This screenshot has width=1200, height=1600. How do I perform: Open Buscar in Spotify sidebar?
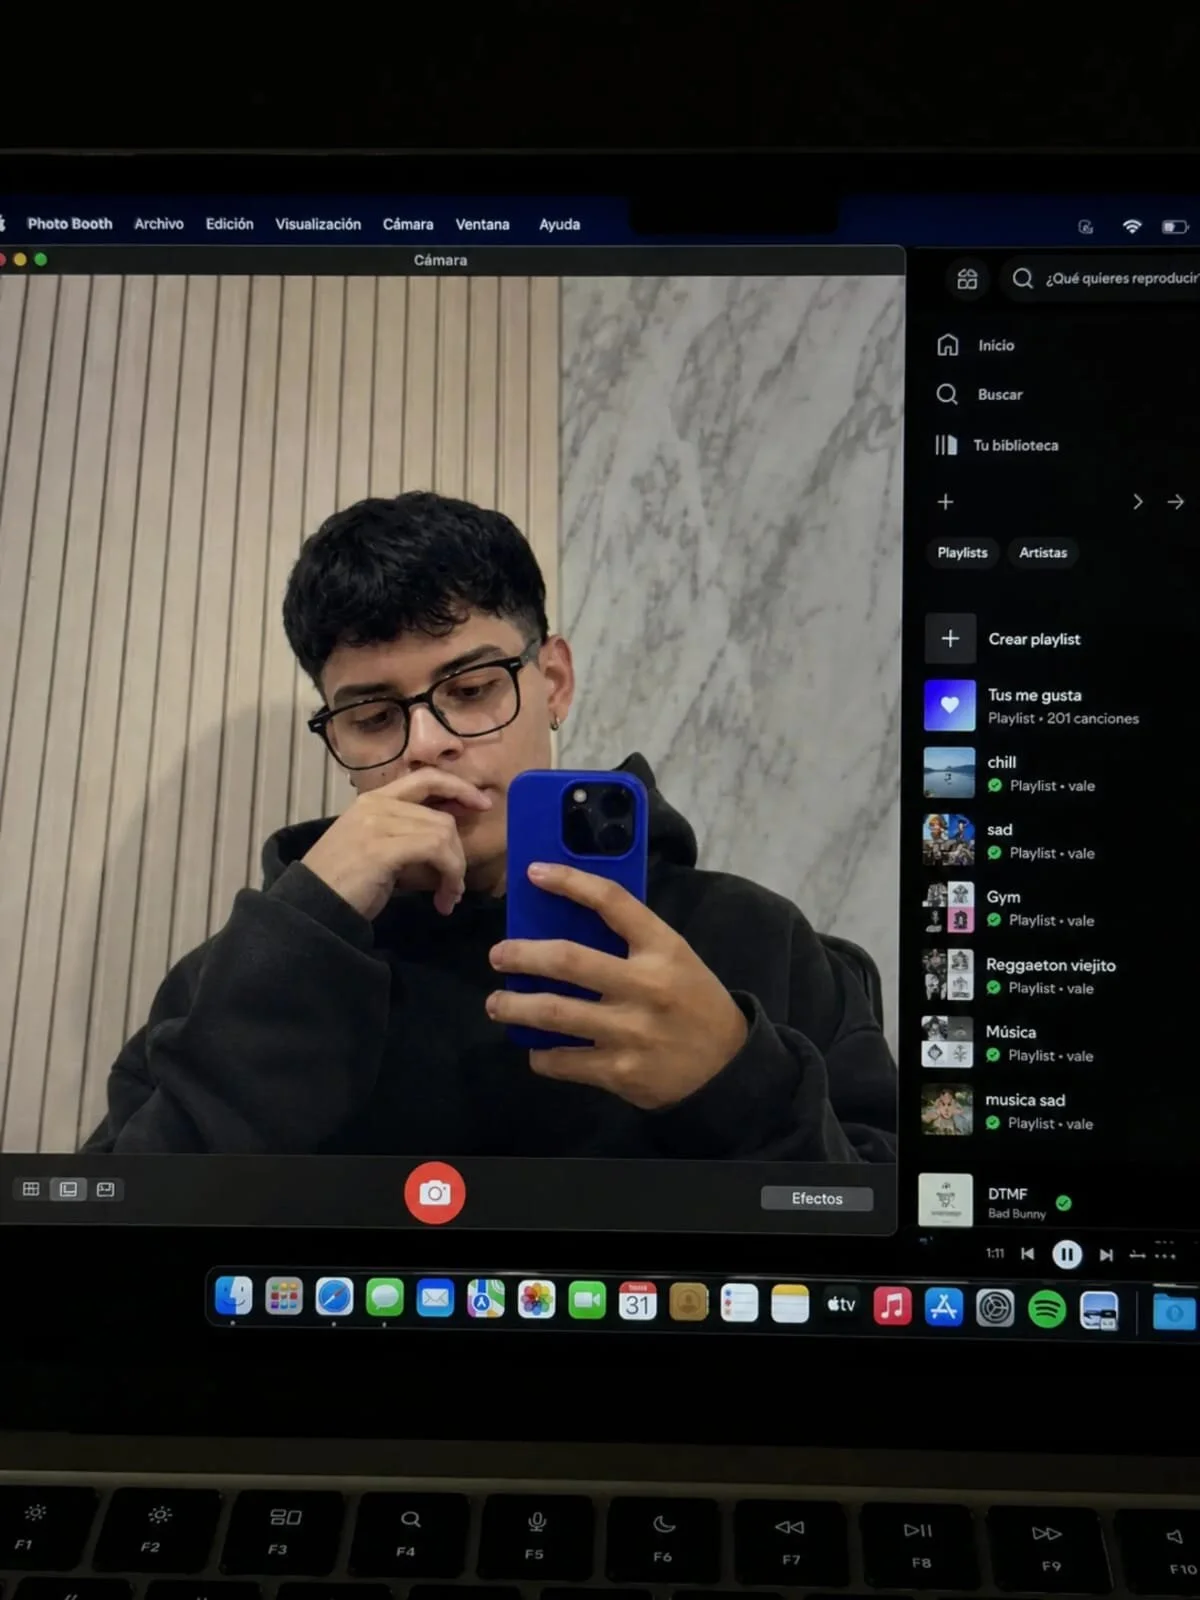[x=979, y=394]
